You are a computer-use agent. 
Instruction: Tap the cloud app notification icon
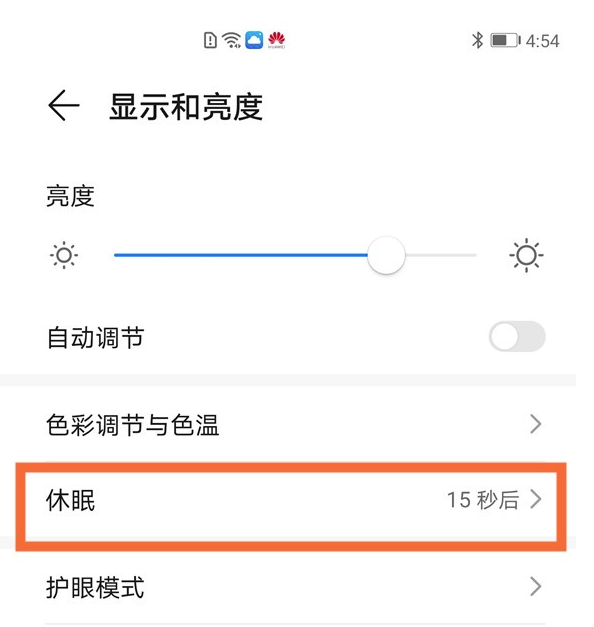(x=254, y=40)
